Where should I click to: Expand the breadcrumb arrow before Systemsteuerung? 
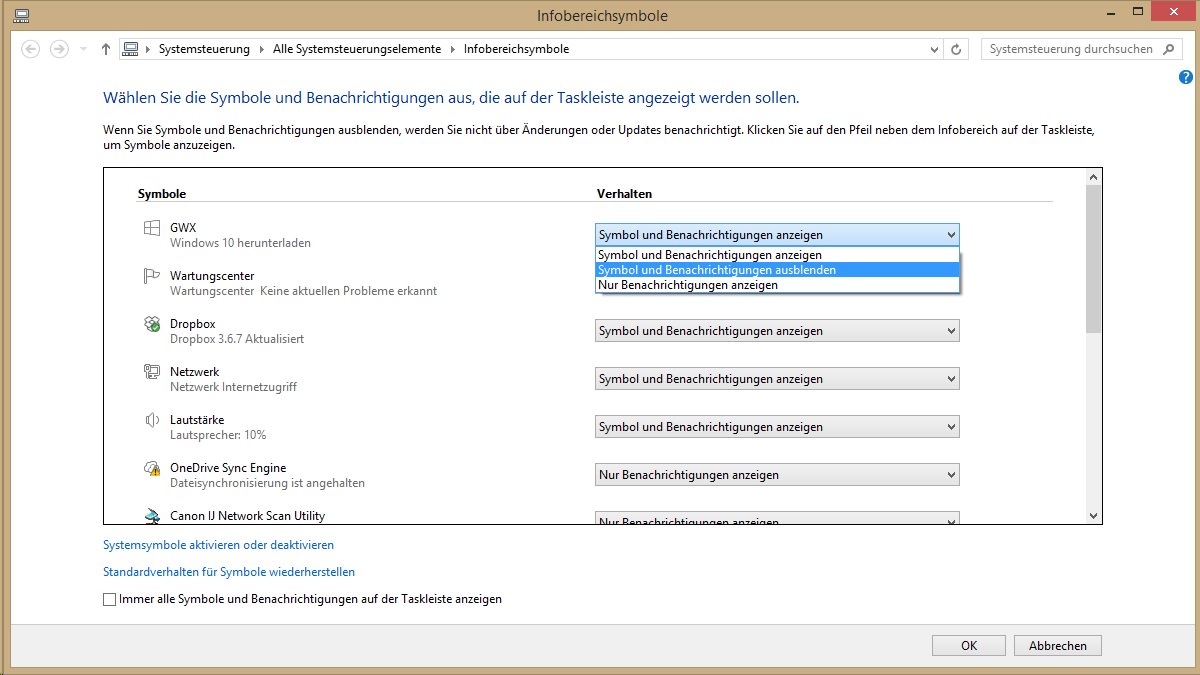point(148,49)
